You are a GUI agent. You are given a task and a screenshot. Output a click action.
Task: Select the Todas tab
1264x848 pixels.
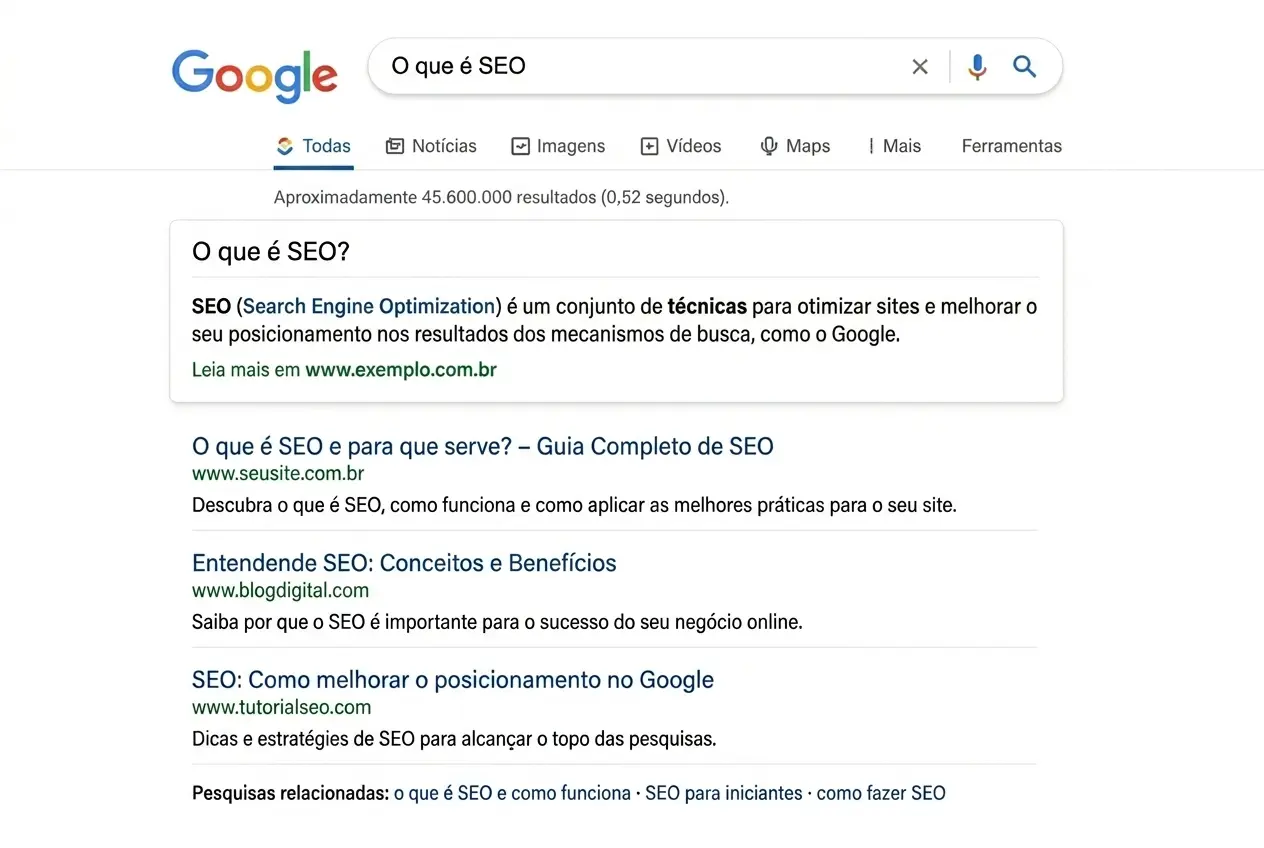tap(313, 146)
